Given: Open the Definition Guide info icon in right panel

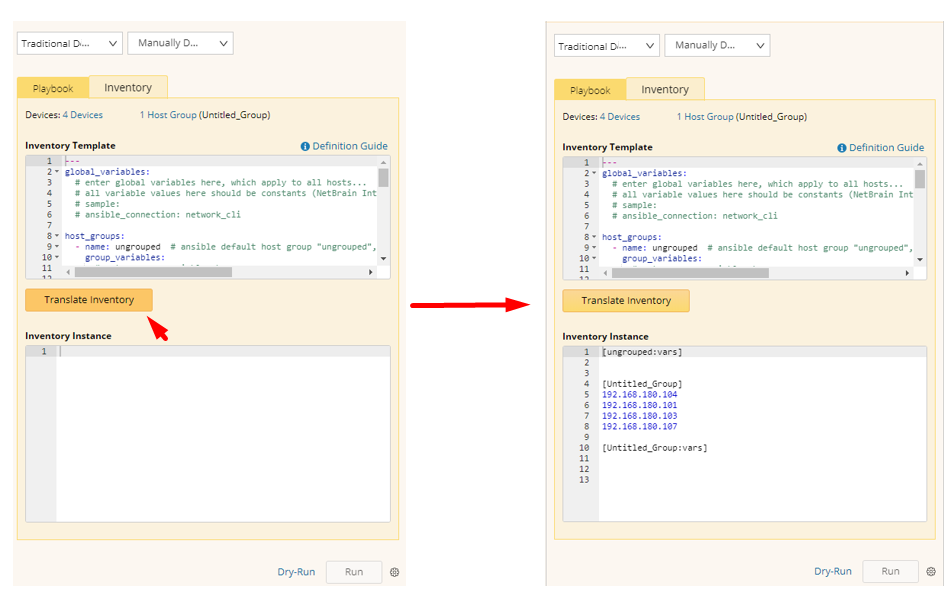Looking at the screenshot, I should coord(842,148).
